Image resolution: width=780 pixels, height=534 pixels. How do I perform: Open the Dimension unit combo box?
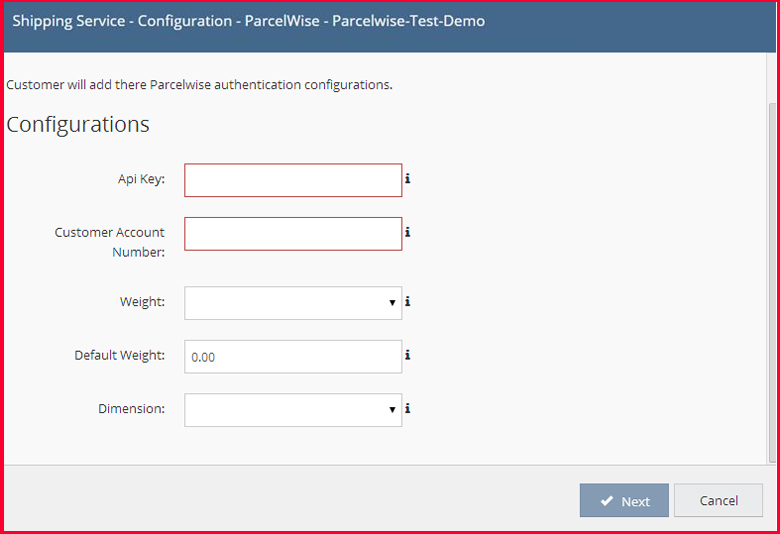293,410
